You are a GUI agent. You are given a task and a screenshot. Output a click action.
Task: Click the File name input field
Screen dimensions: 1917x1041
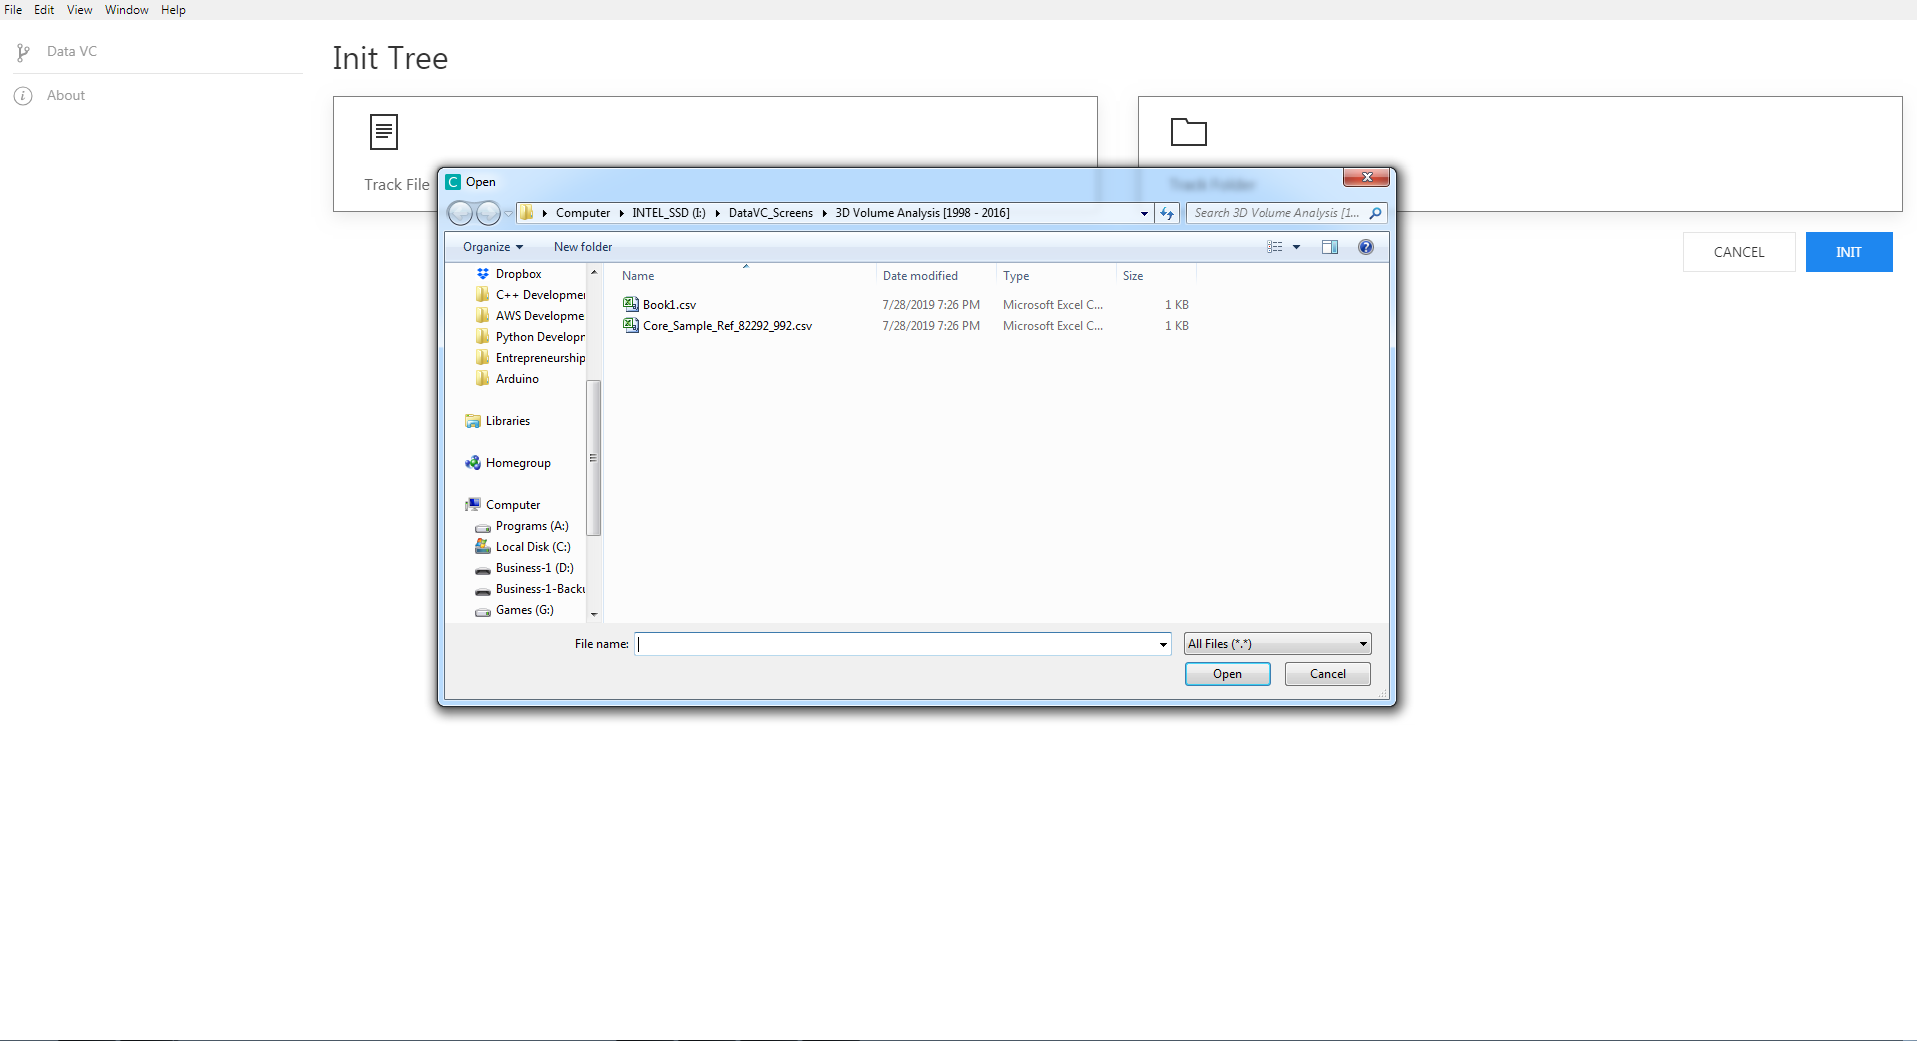[x=896, y=644]
